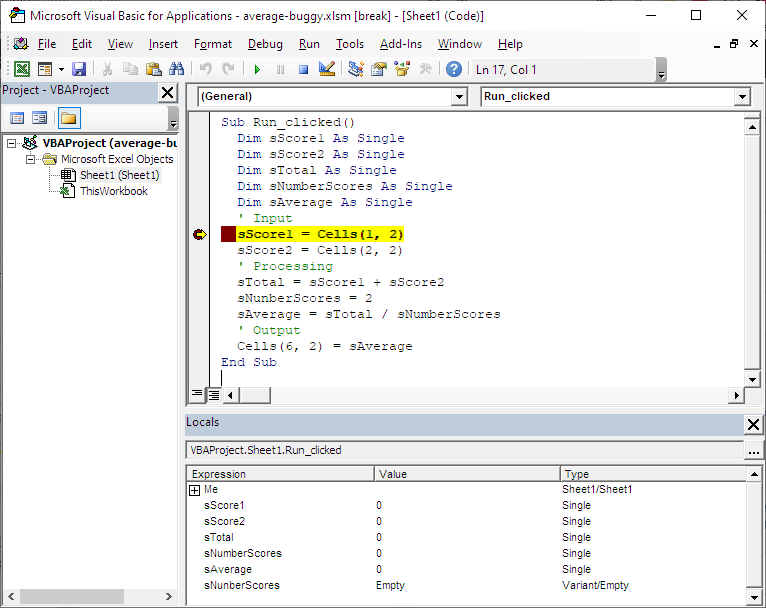Open the Format menu

click(213, 44)
